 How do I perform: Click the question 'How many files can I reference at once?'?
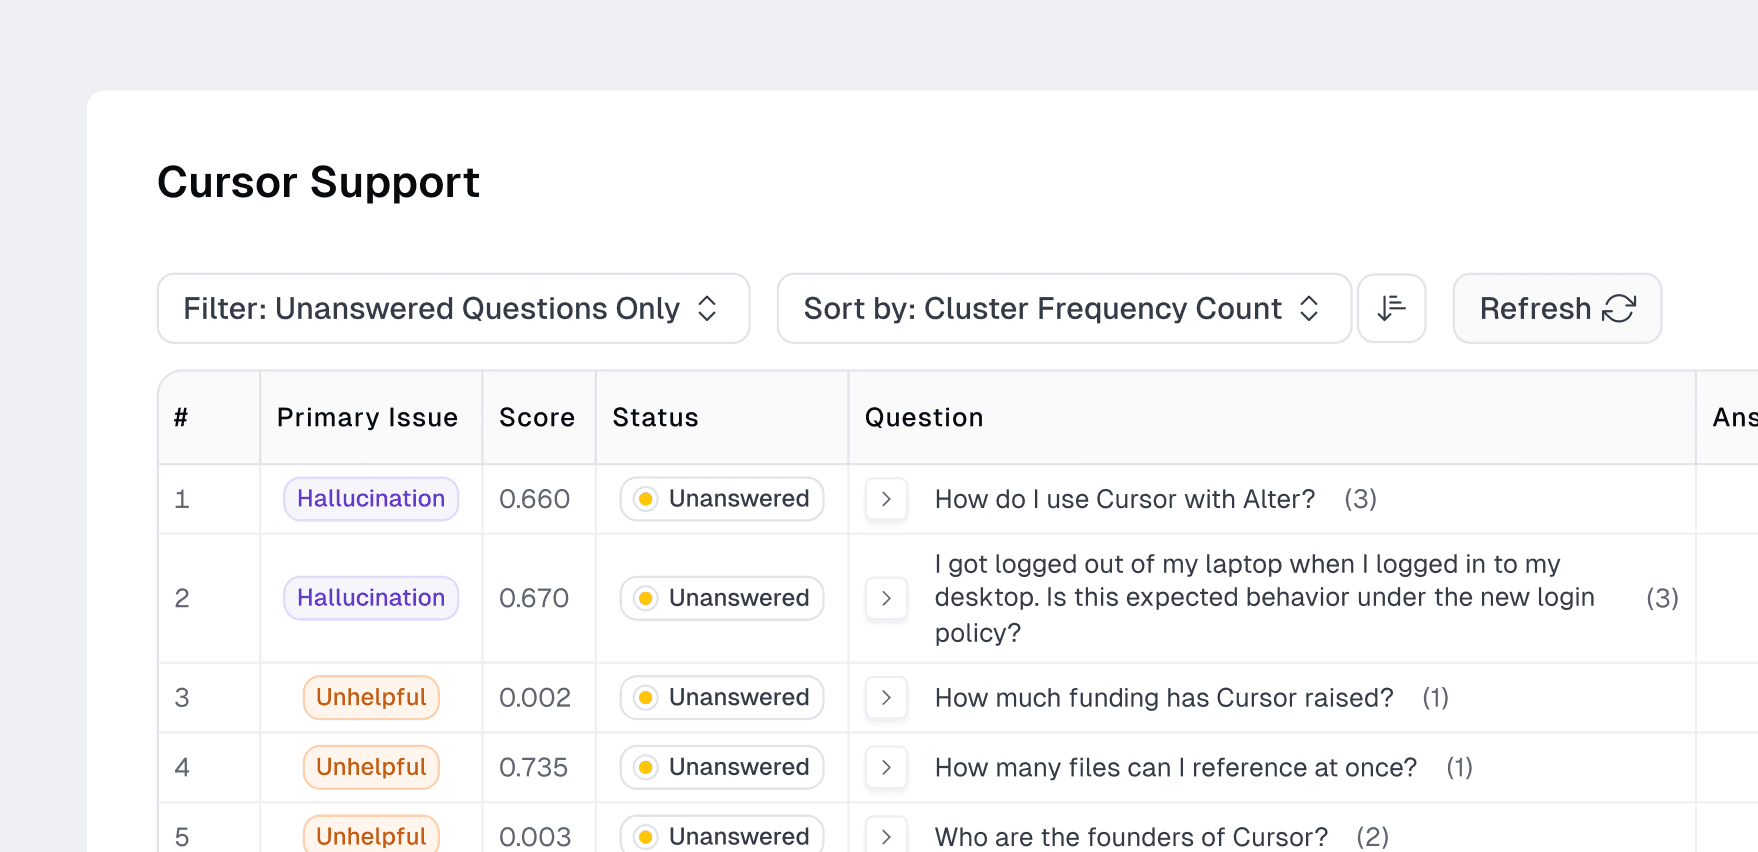pyautogui.click(x=1176, y=767)
